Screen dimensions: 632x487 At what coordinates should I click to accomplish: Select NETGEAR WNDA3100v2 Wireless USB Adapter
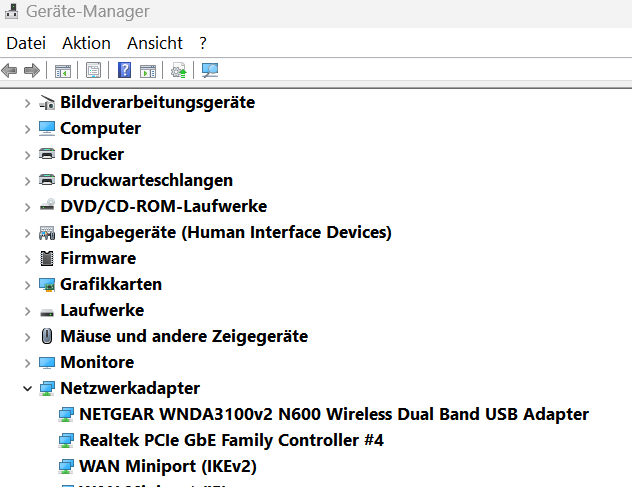333,414
